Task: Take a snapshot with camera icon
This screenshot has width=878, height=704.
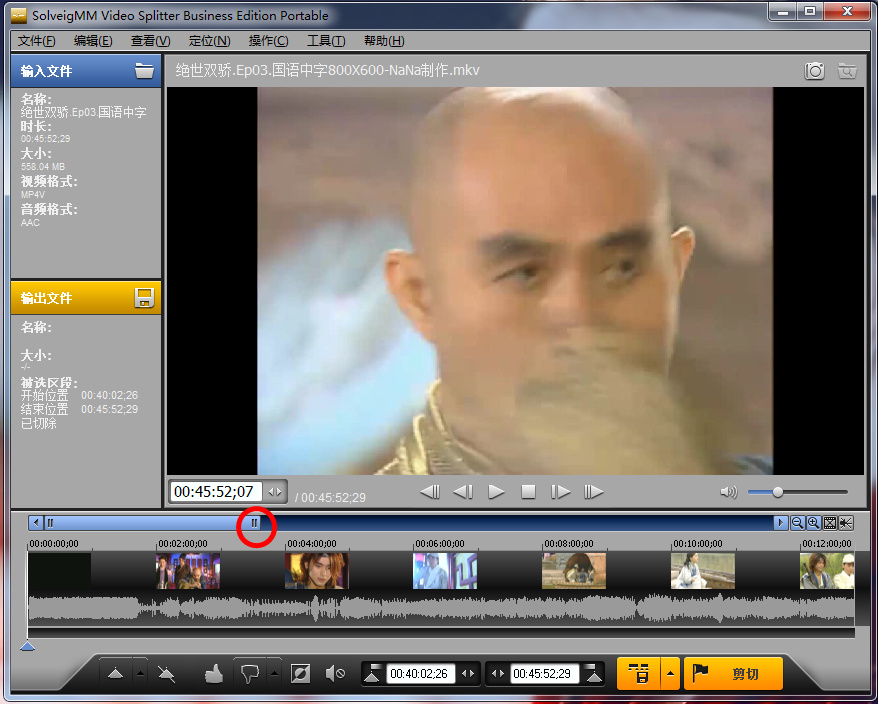Action: [814, 71]
